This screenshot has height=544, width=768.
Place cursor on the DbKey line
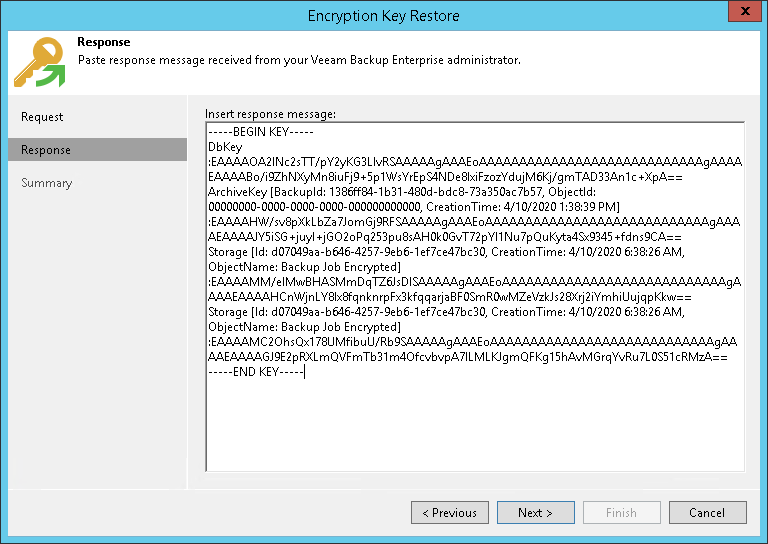pyautogui.click(x=225, y=146)
